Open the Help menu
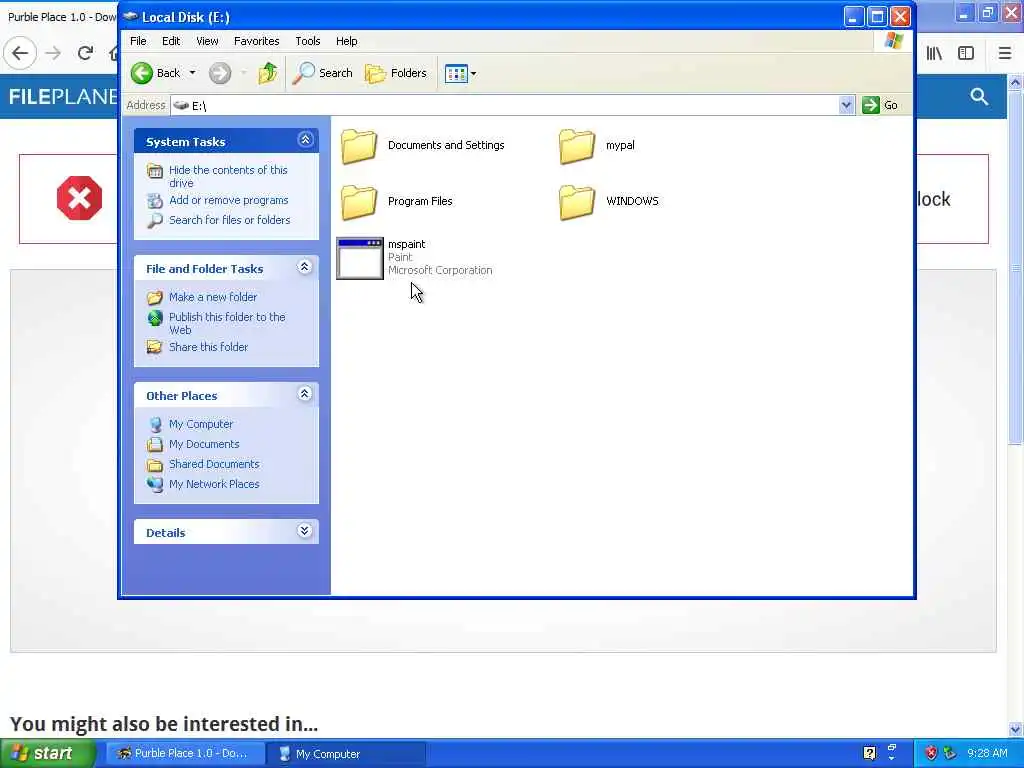 point(347,41)
